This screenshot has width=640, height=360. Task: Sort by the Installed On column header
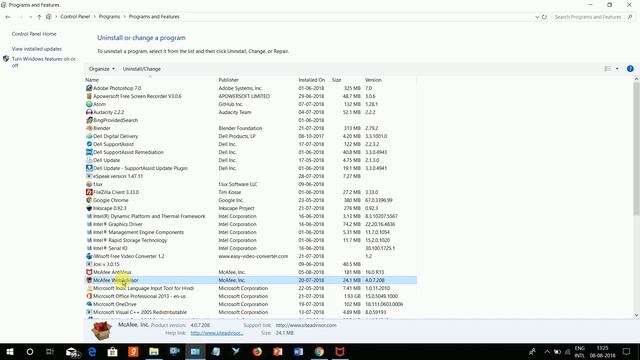click(x=311, y=80)
